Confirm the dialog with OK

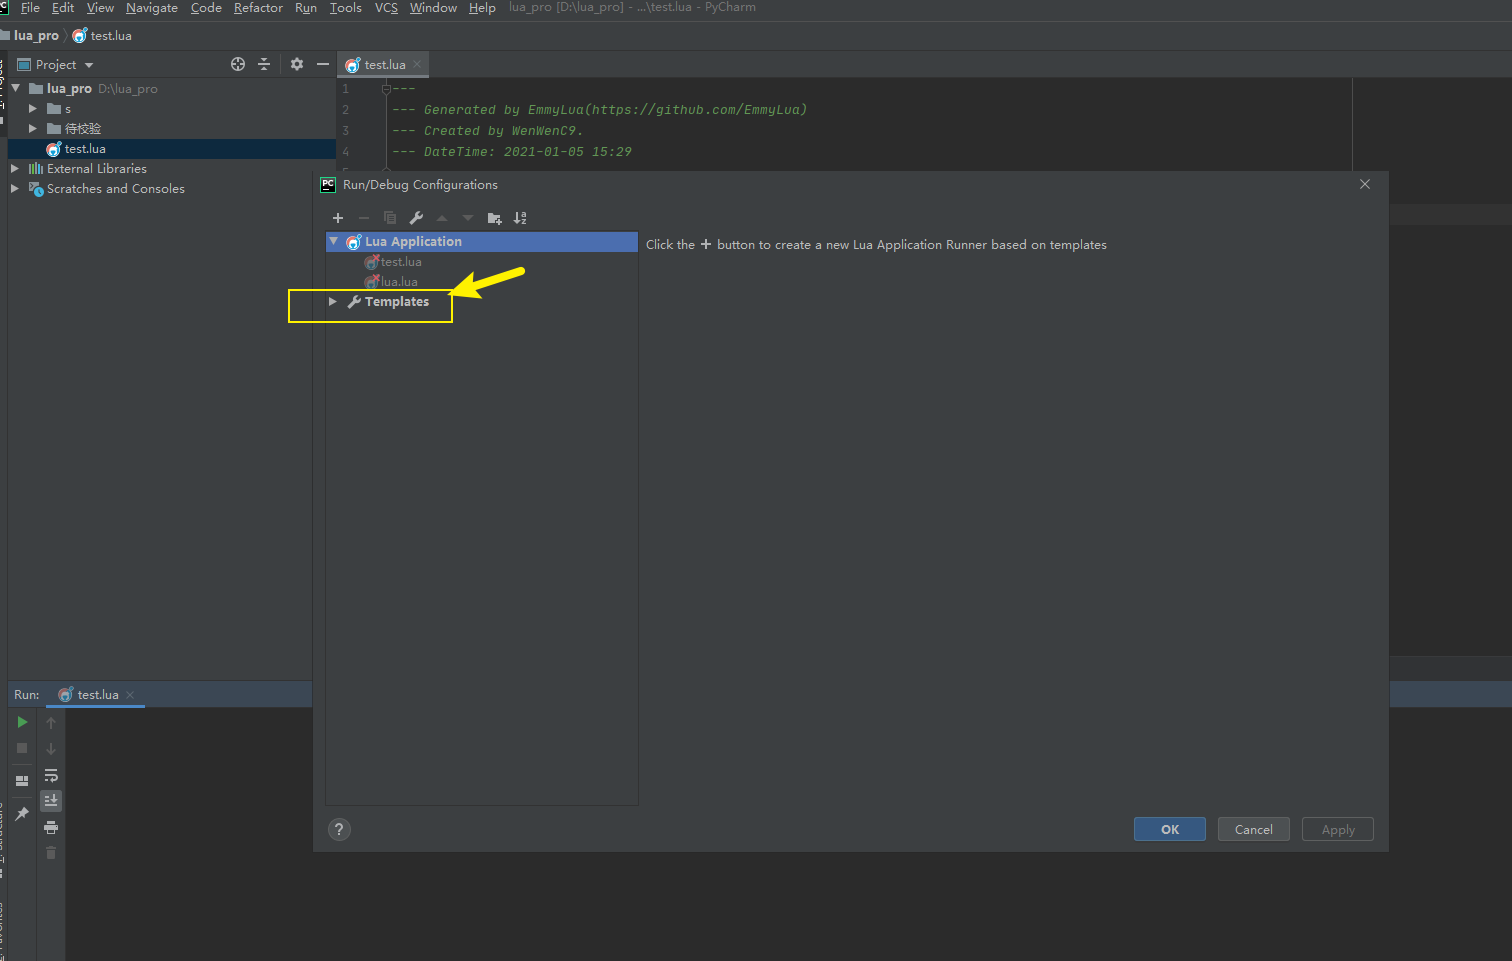pyautogui.click(x=1170, y=830)
